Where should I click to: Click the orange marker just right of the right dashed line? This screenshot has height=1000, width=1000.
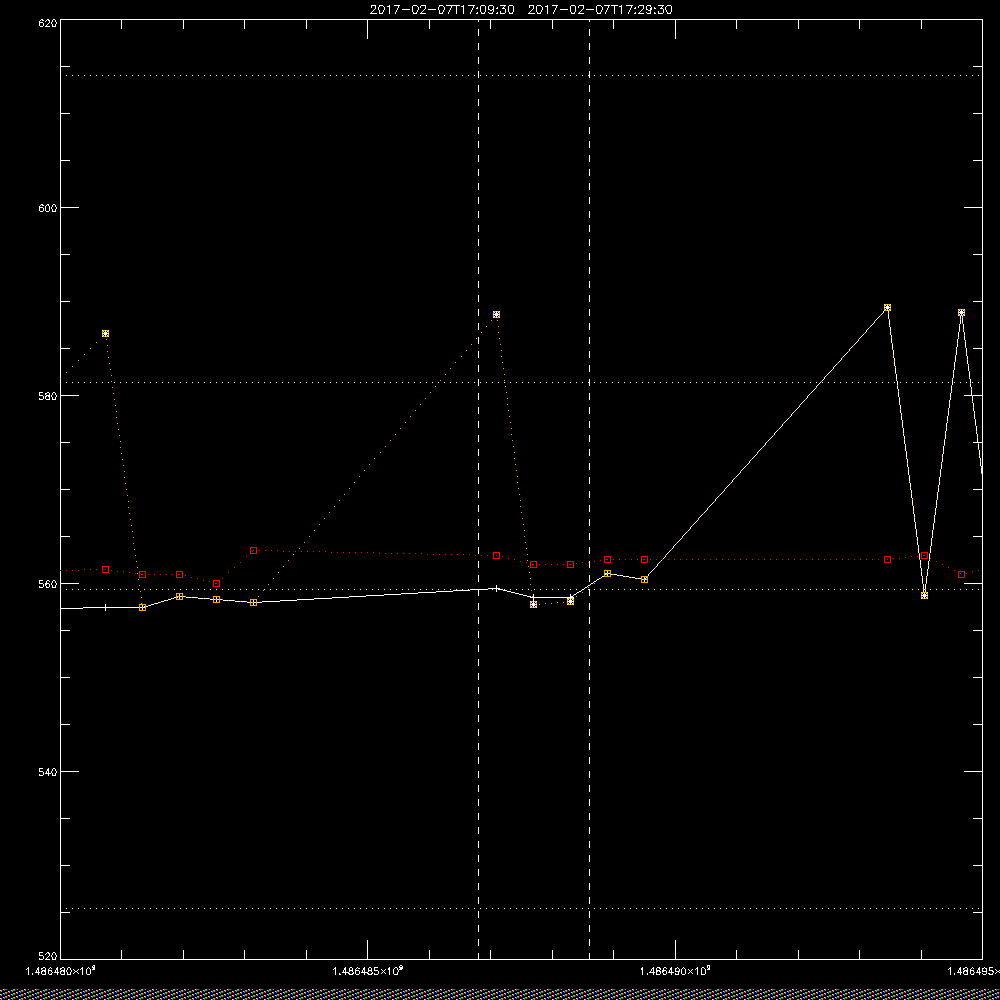click(x=607, y=573)
